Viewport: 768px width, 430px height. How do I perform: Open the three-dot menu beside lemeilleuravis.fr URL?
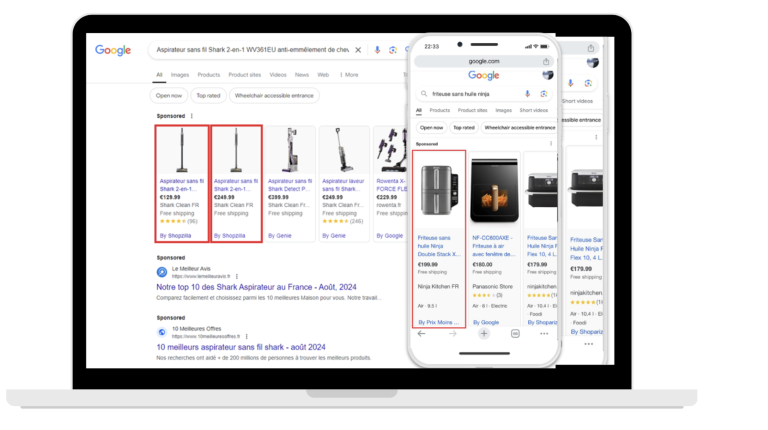tap(237, 276)
